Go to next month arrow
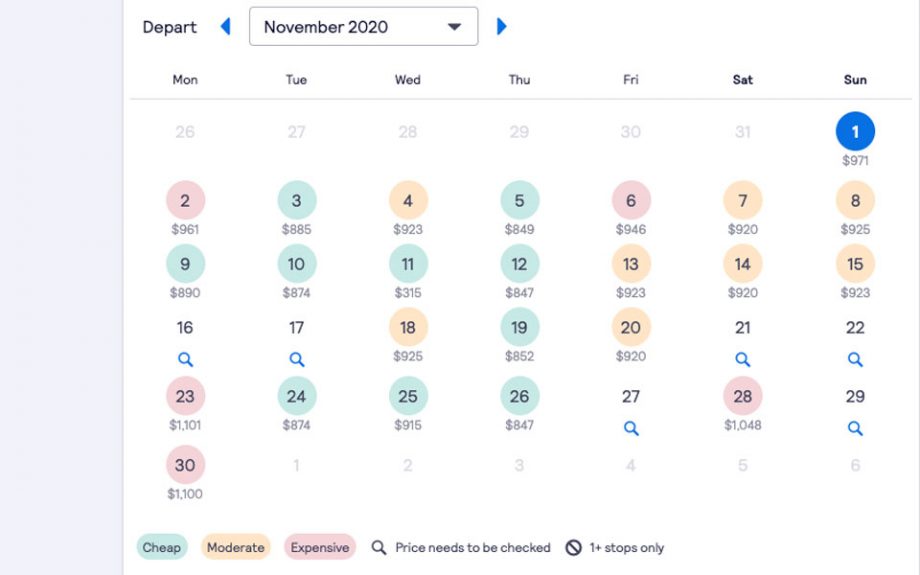The image size is (920, 575). [501, 26]
